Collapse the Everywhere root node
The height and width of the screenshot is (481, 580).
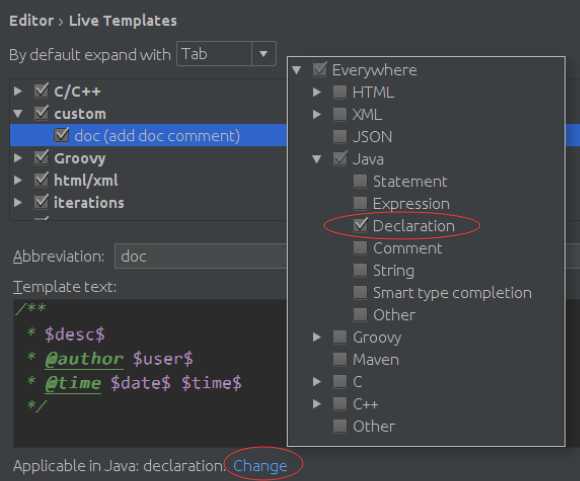tap(296, 70)
